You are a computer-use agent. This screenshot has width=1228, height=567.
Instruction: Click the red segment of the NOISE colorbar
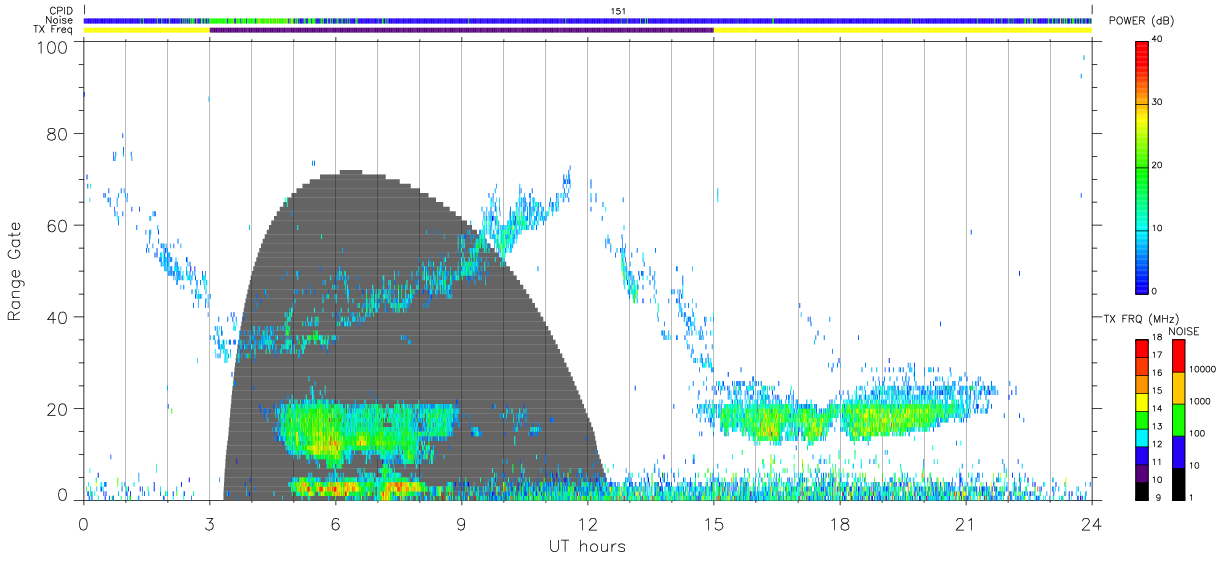pos(1177,355)
